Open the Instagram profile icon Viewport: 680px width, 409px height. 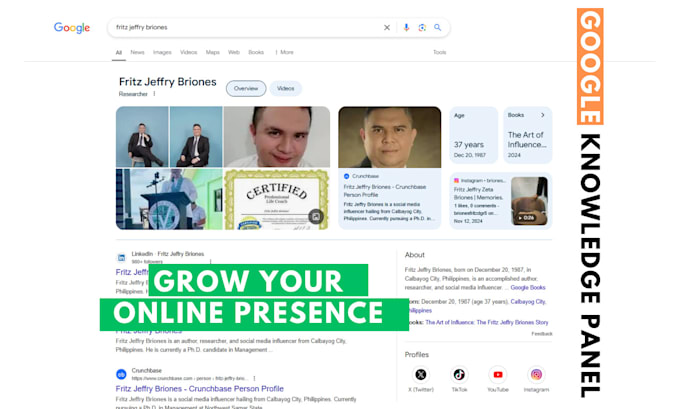click(536, 374)
